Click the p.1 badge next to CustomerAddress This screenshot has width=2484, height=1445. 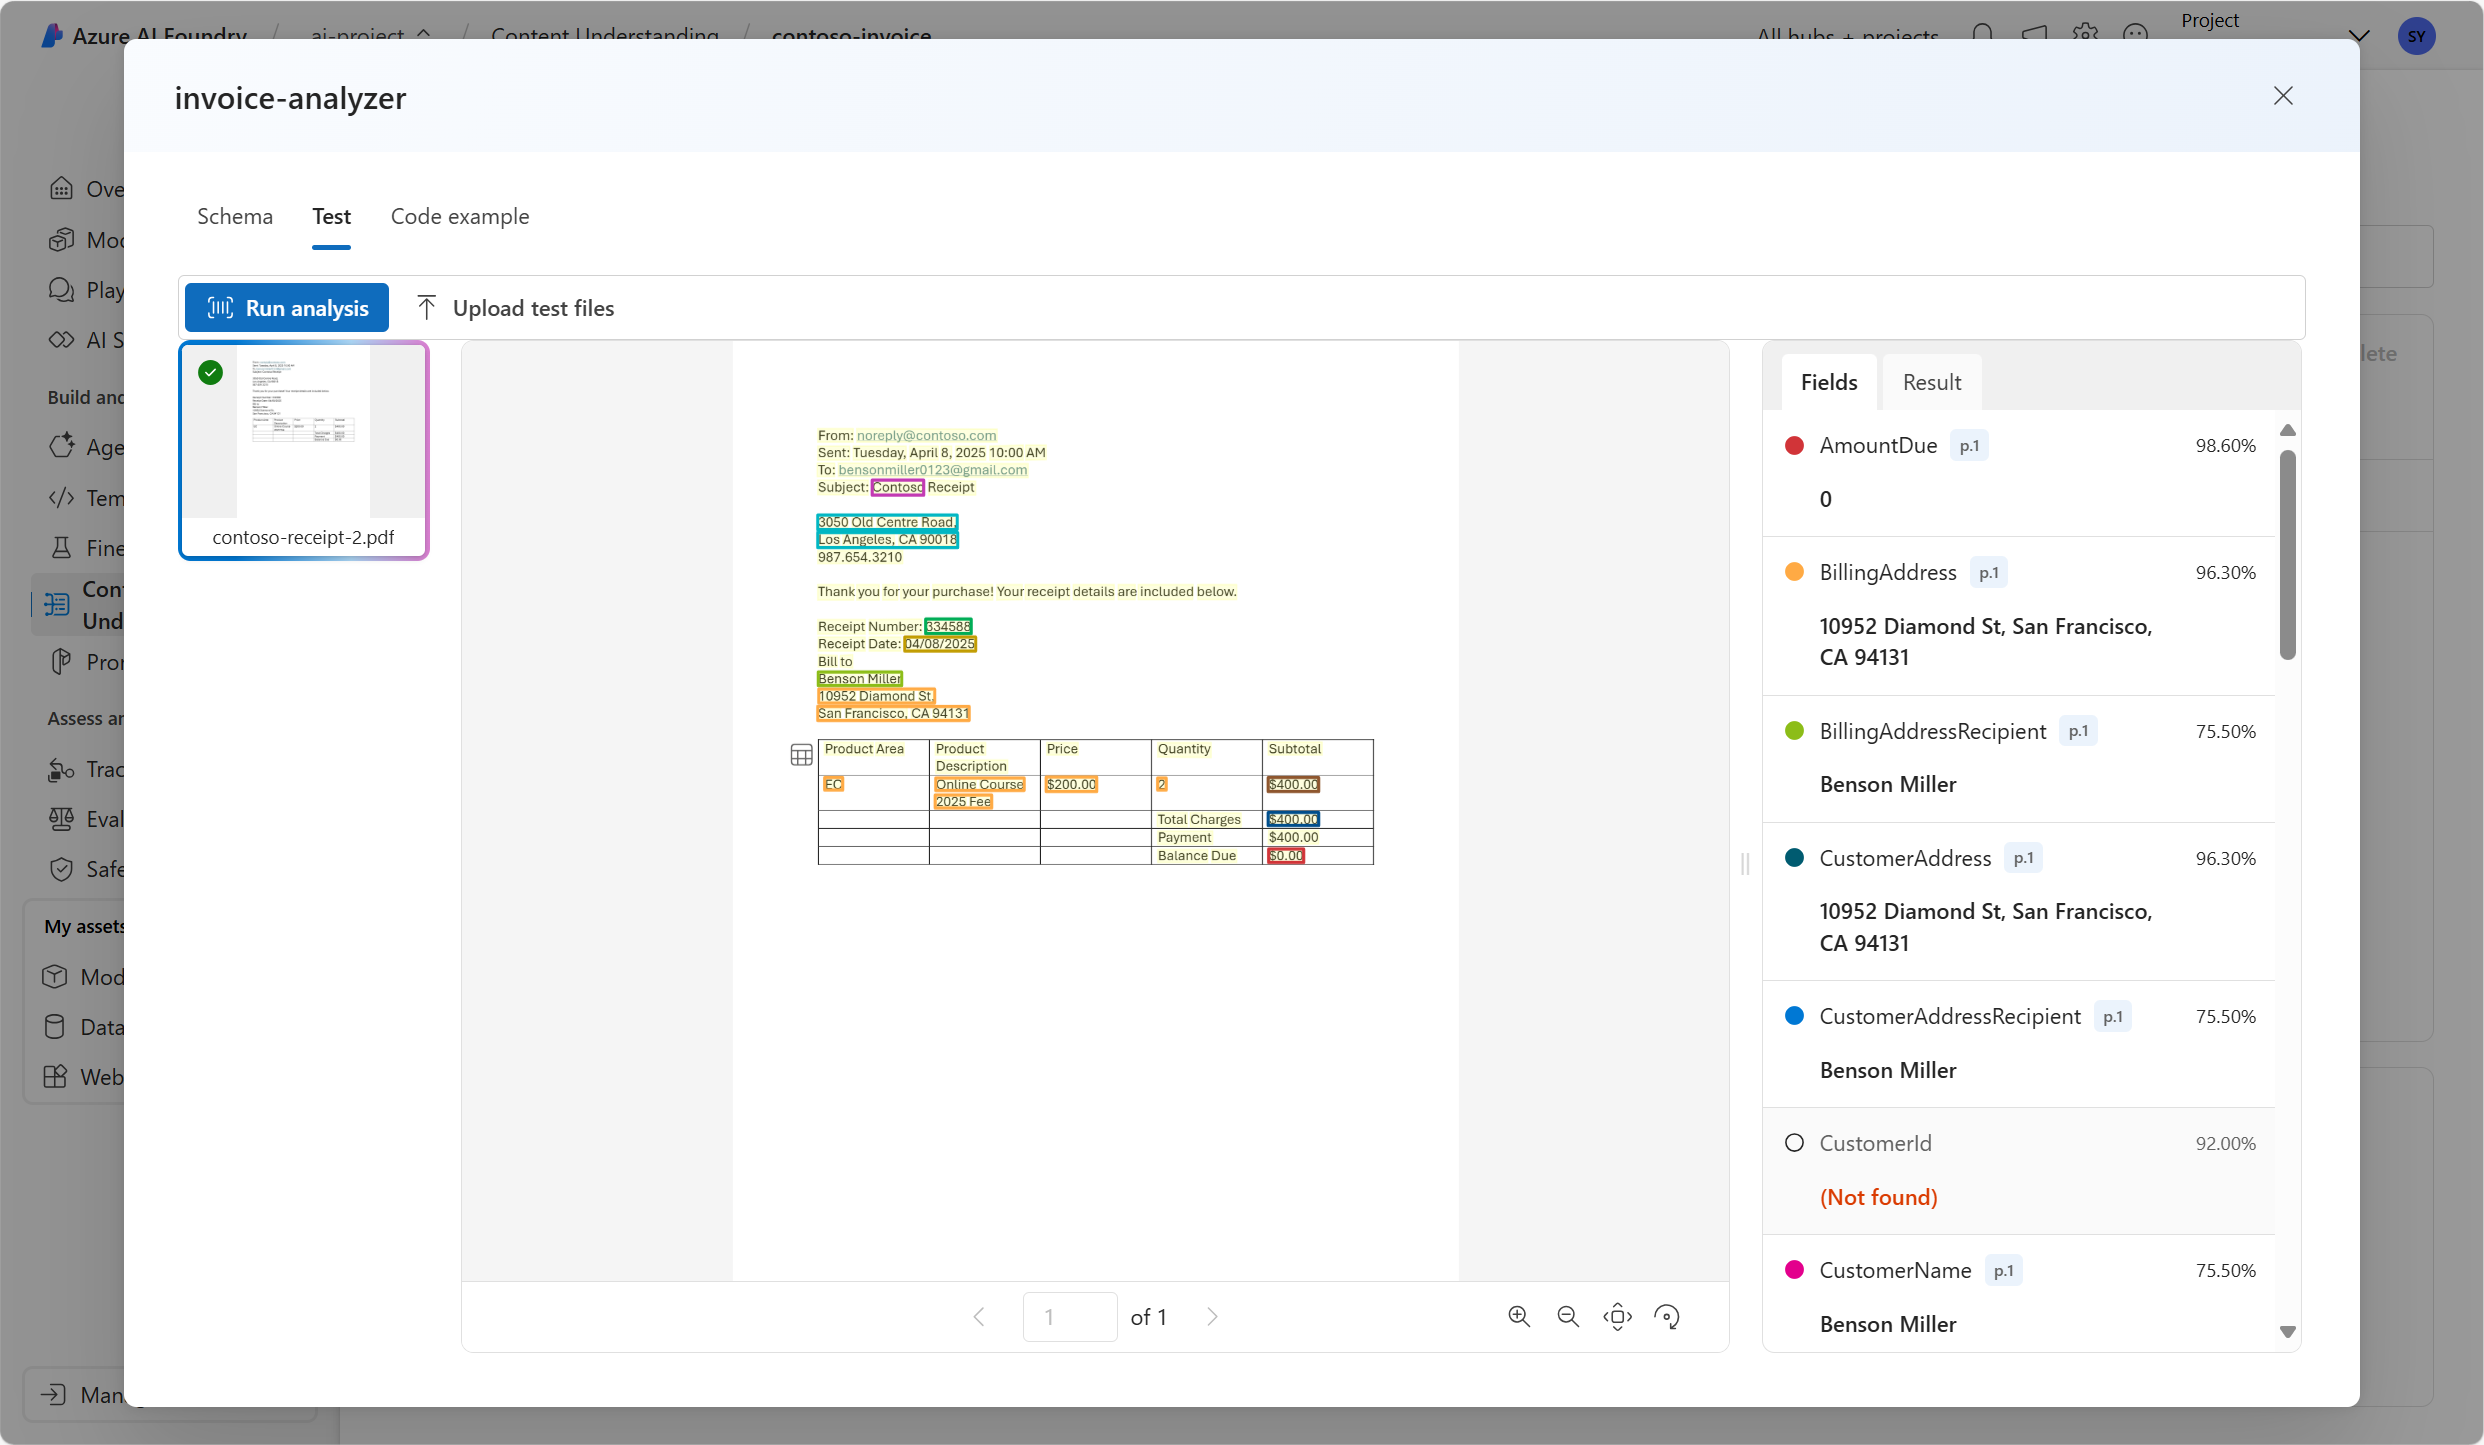(2023, 858)
